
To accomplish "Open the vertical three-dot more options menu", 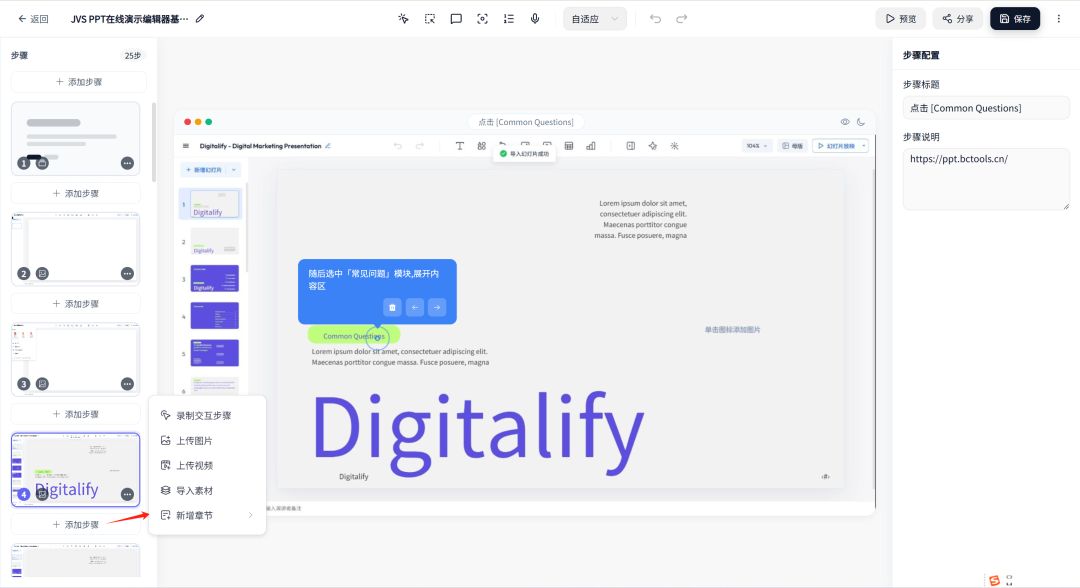I will click(x=1059, y=19).
